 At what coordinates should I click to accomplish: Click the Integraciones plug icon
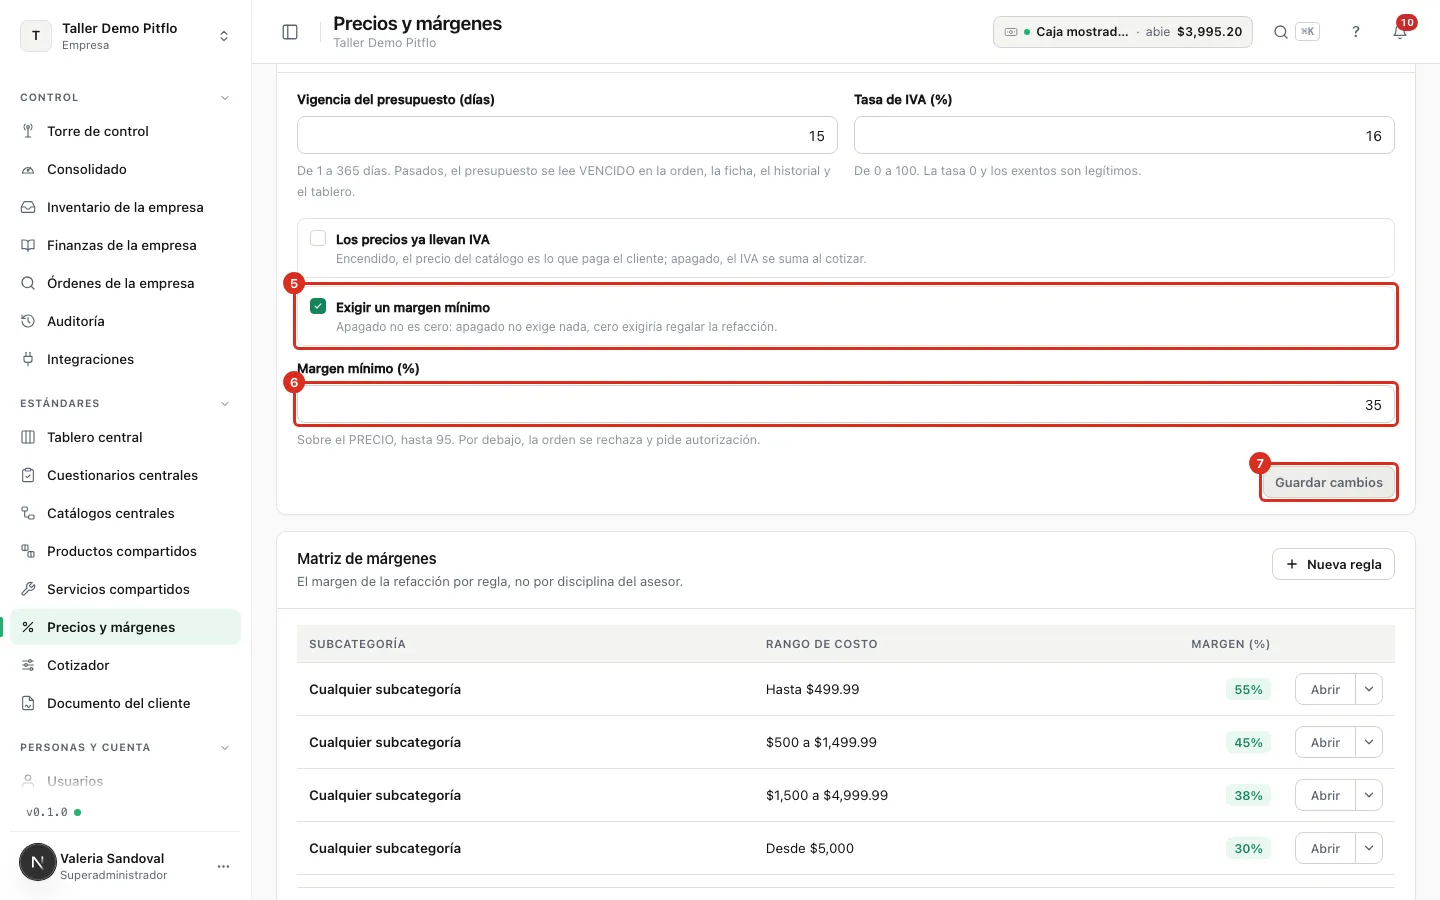coord(28,359)
